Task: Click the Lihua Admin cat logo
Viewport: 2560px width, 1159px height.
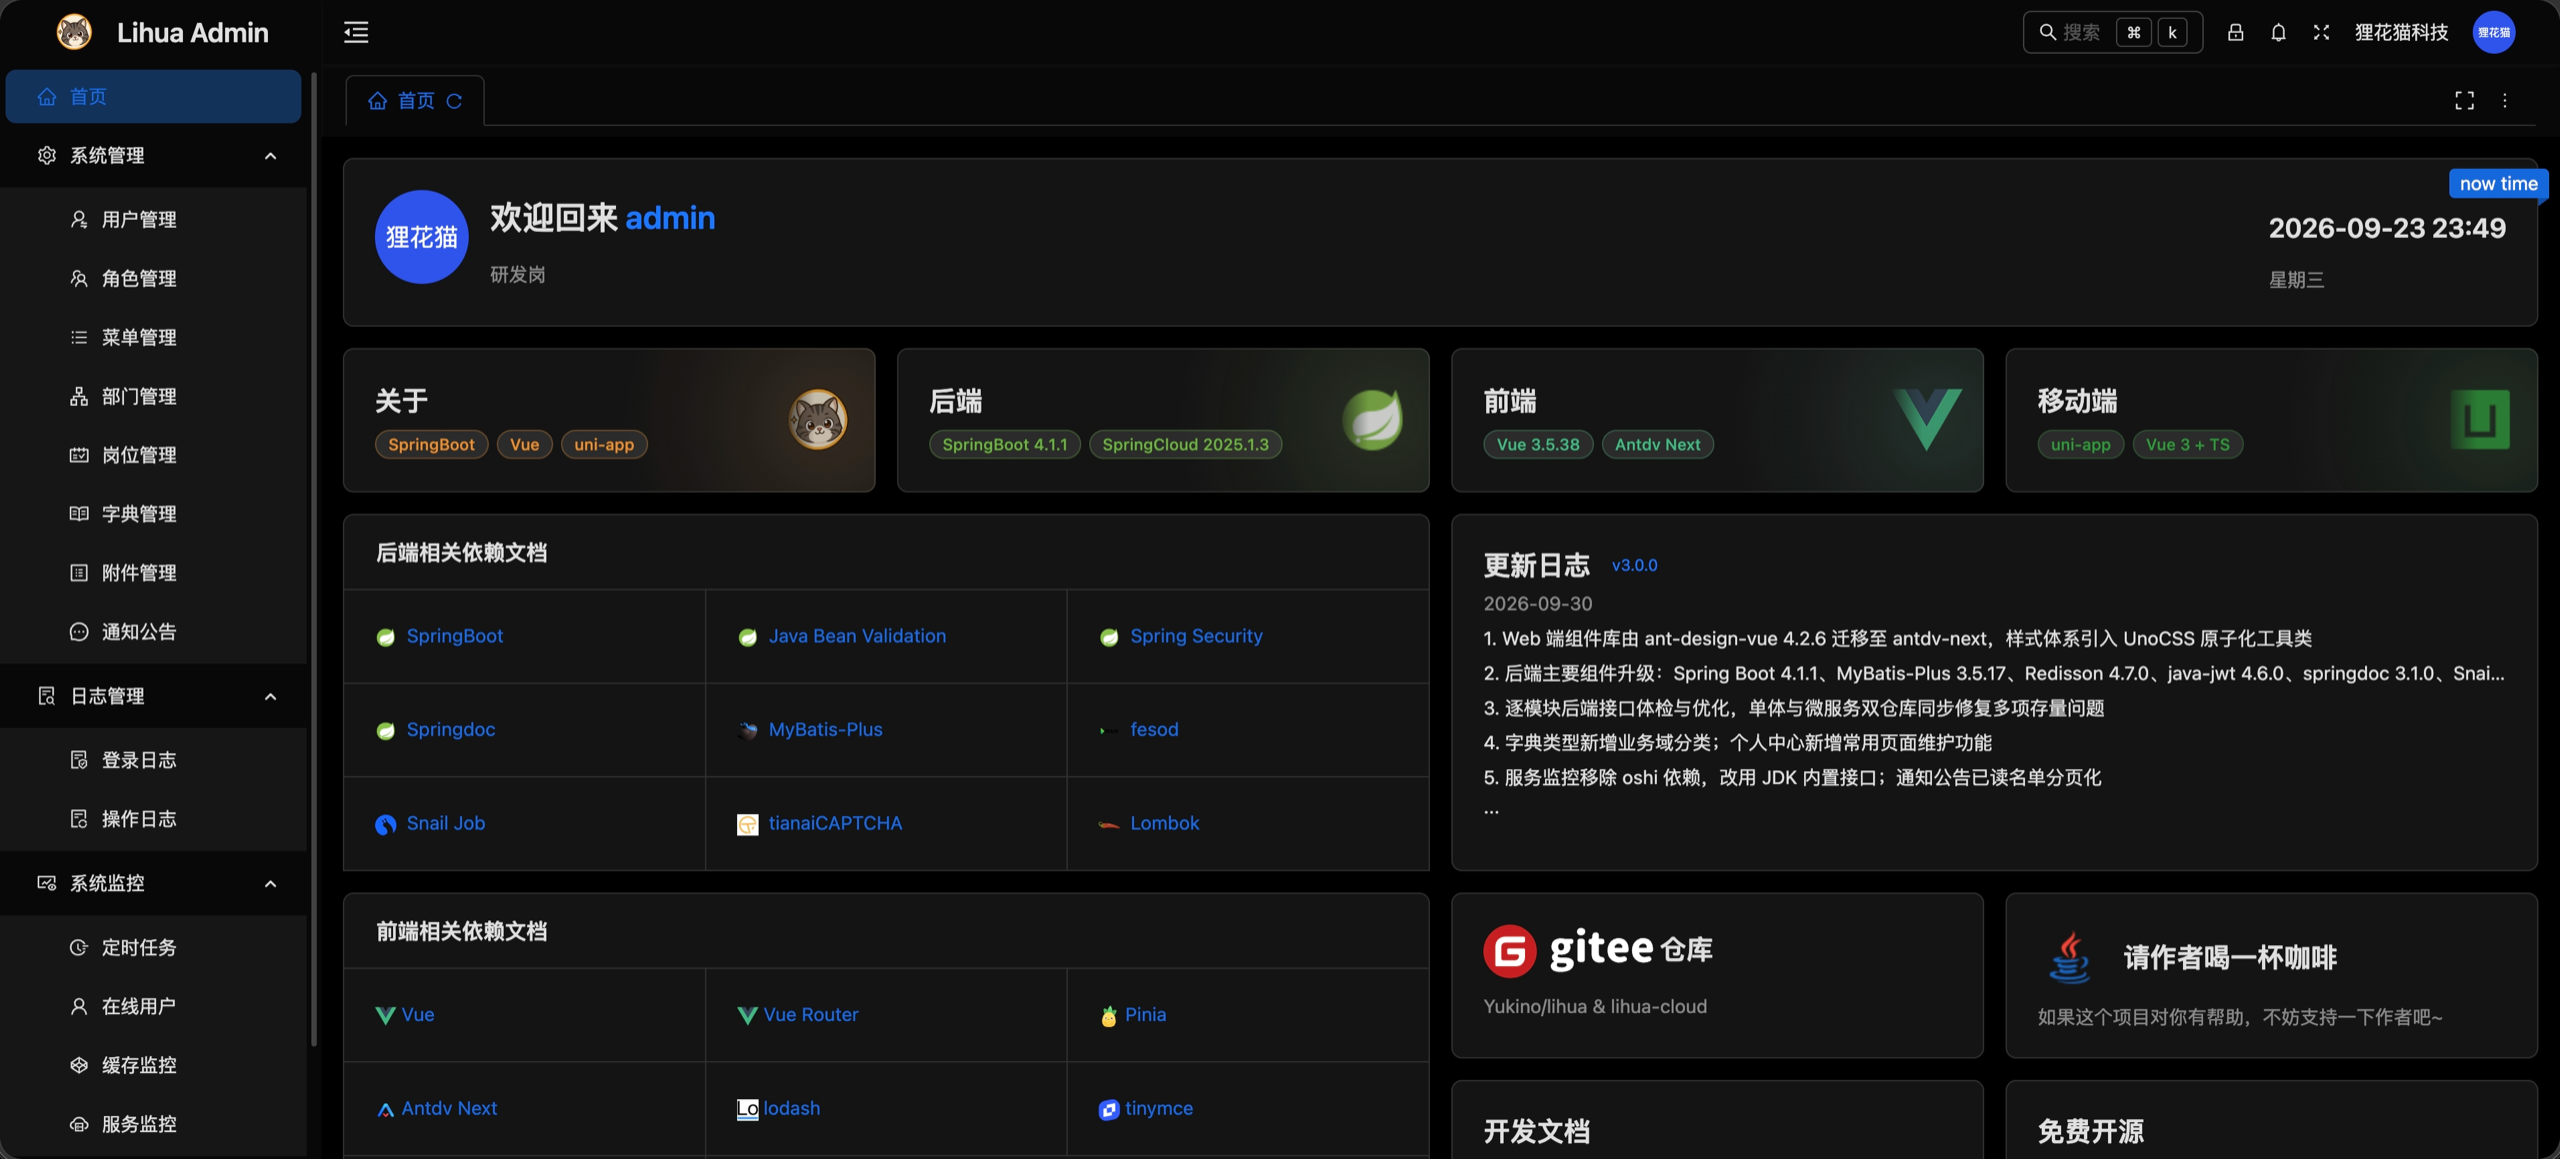Action: (x=74, y=32)
